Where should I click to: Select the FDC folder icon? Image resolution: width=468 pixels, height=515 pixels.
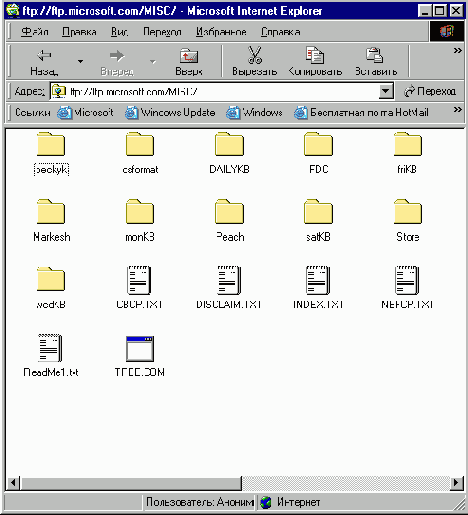[318, 144]
